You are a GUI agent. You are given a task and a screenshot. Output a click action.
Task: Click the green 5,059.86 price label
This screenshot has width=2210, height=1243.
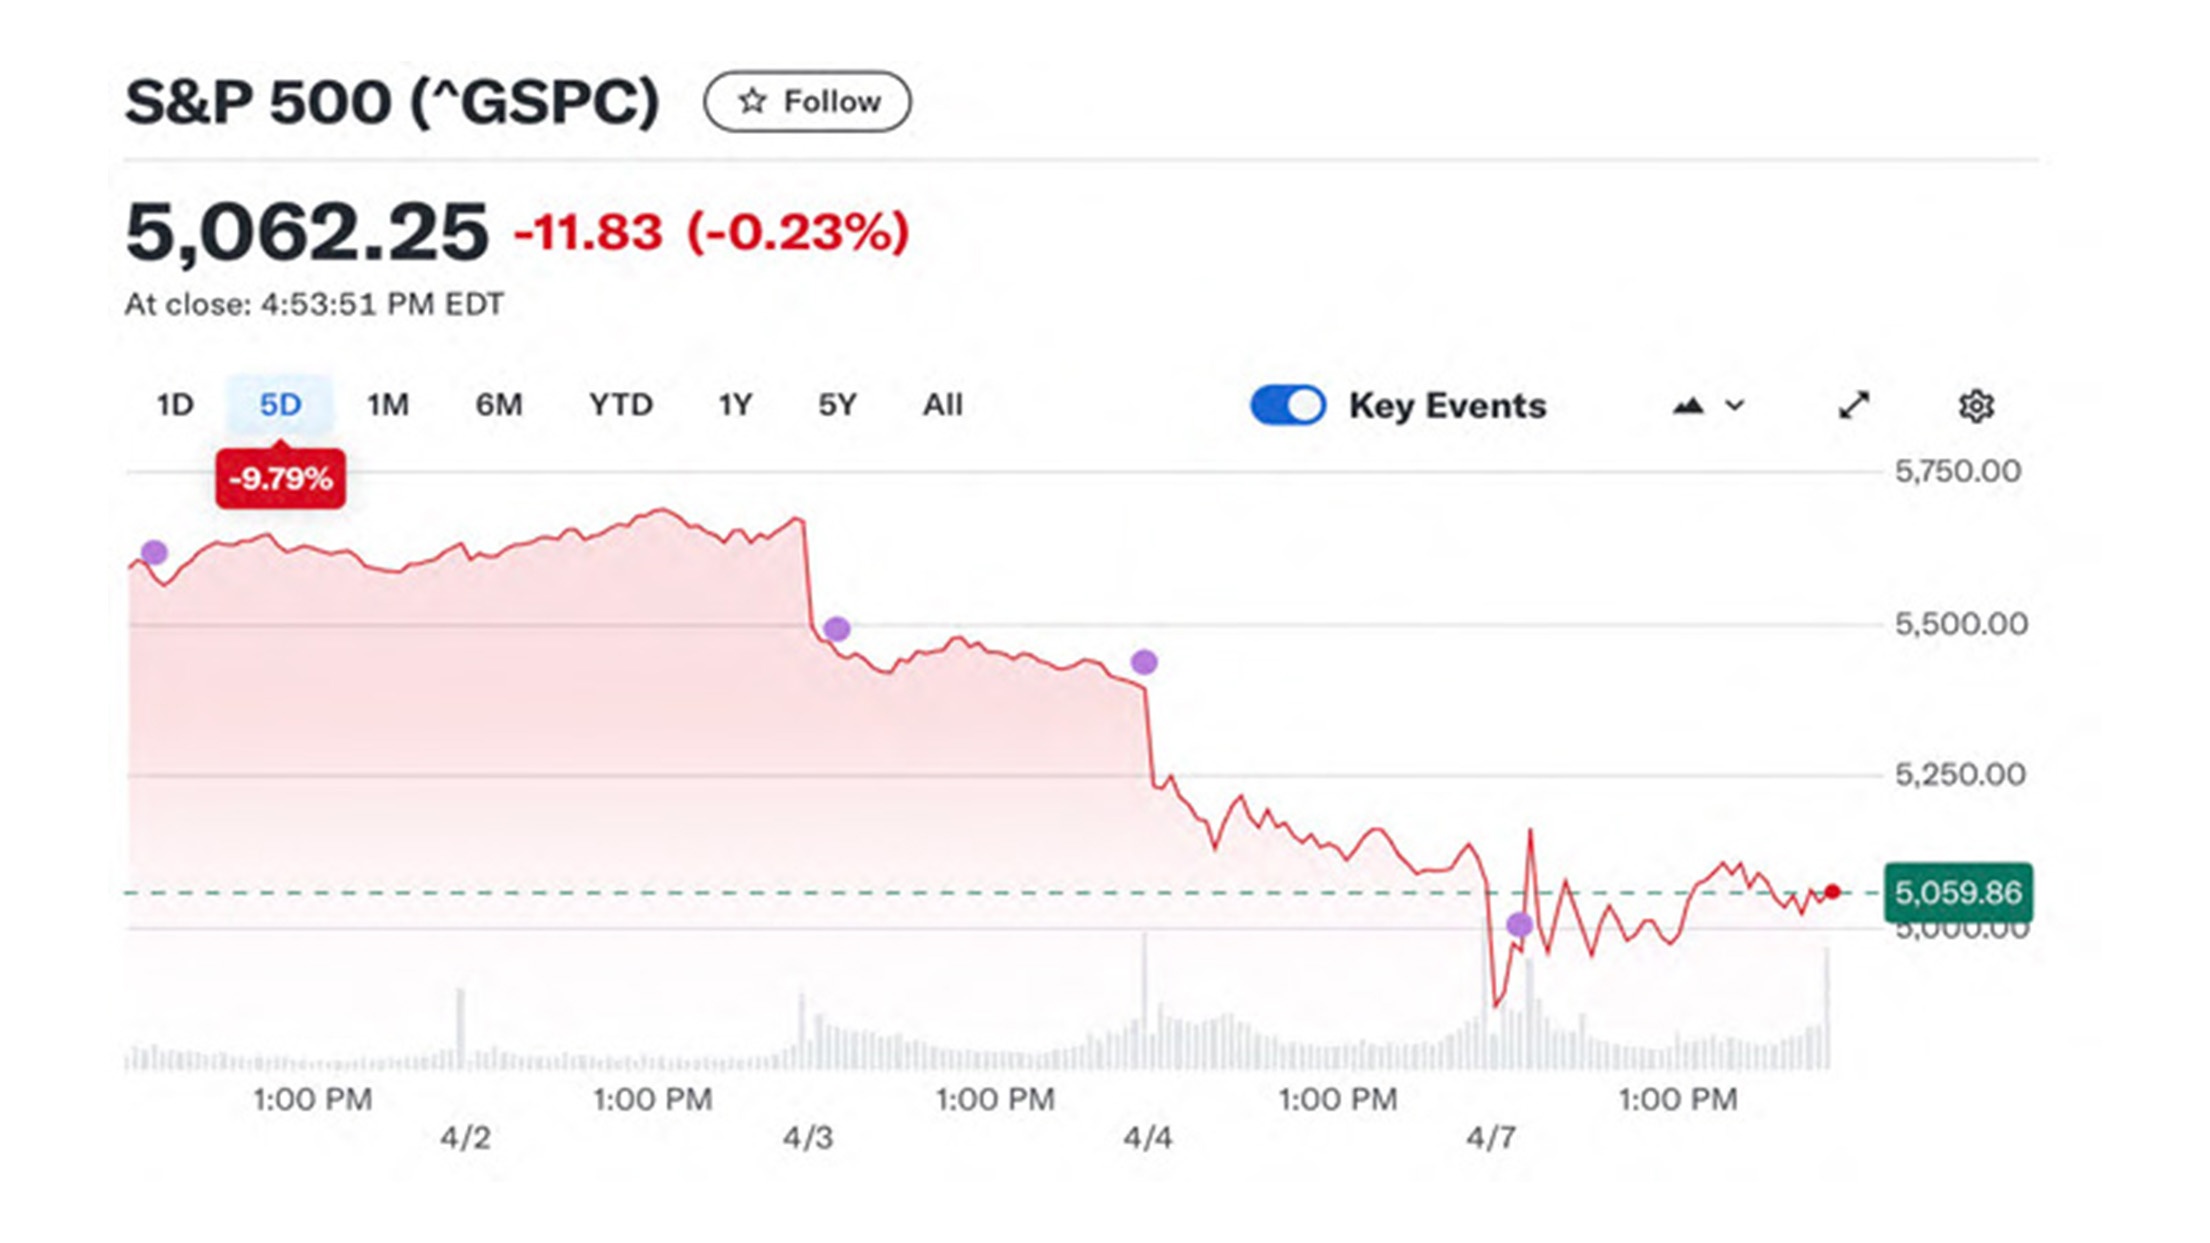click(x=1957, y=892)
